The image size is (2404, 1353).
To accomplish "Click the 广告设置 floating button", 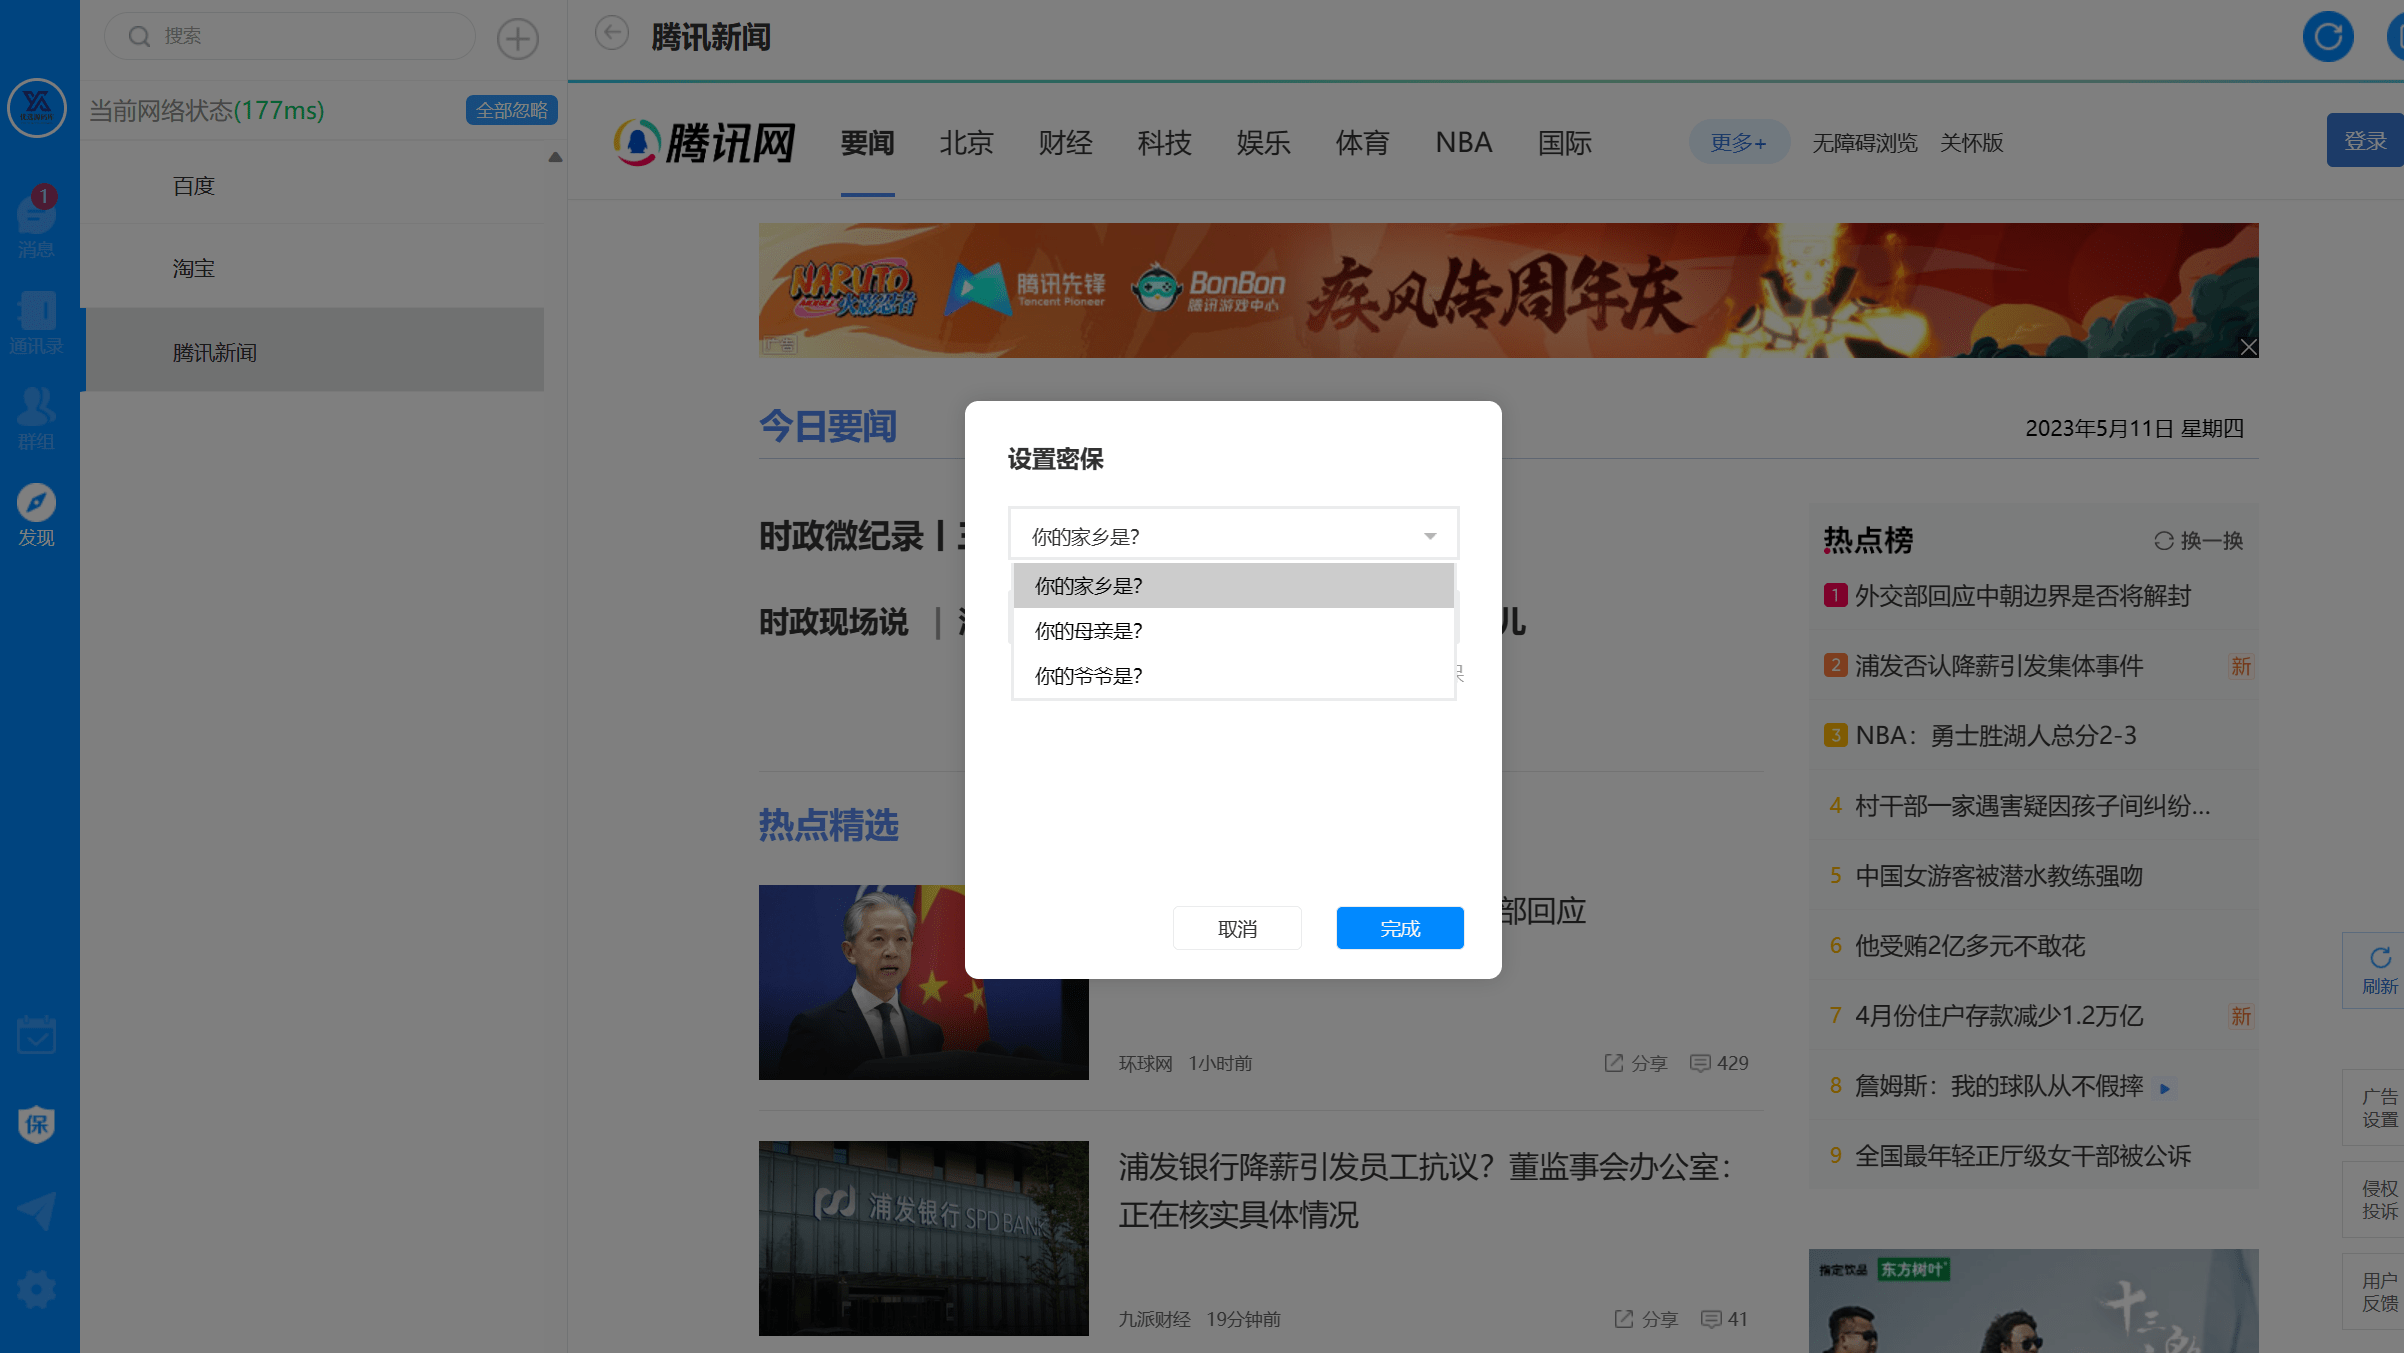I will click(2379, 1108).
